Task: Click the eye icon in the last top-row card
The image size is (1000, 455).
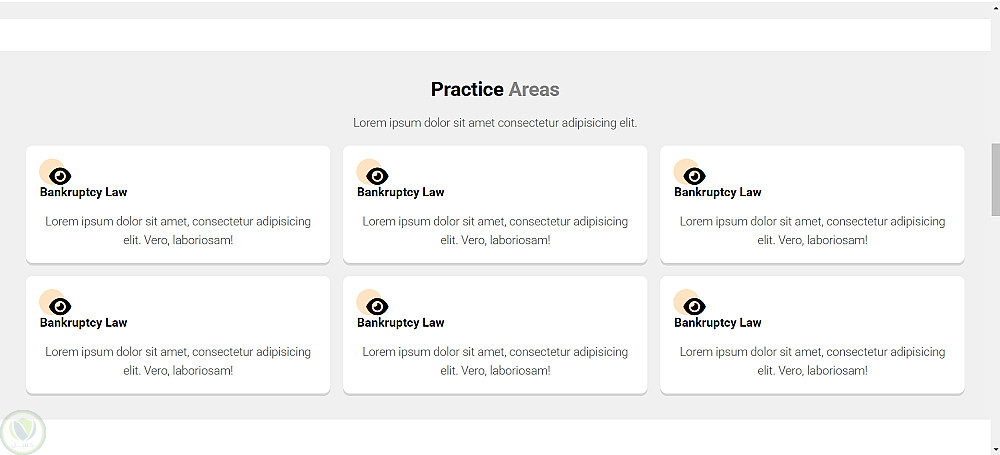Action: coord(694,176)
